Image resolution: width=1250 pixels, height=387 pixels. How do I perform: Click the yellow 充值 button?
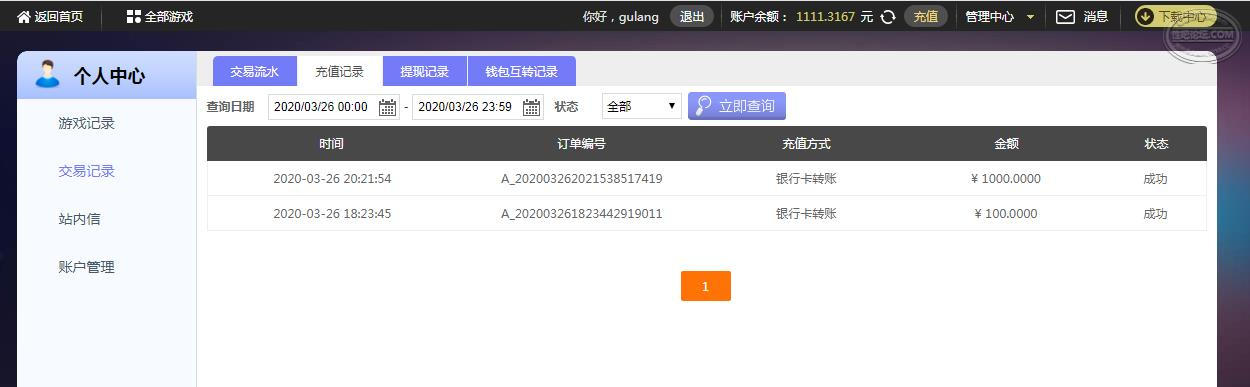[x=926, y=17]
